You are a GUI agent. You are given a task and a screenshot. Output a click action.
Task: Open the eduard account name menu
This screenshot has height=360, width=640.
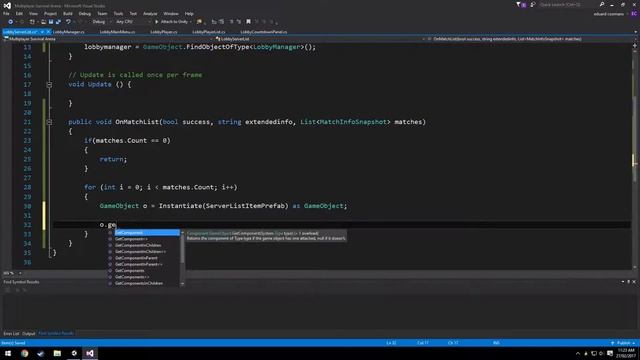point(608,14)
